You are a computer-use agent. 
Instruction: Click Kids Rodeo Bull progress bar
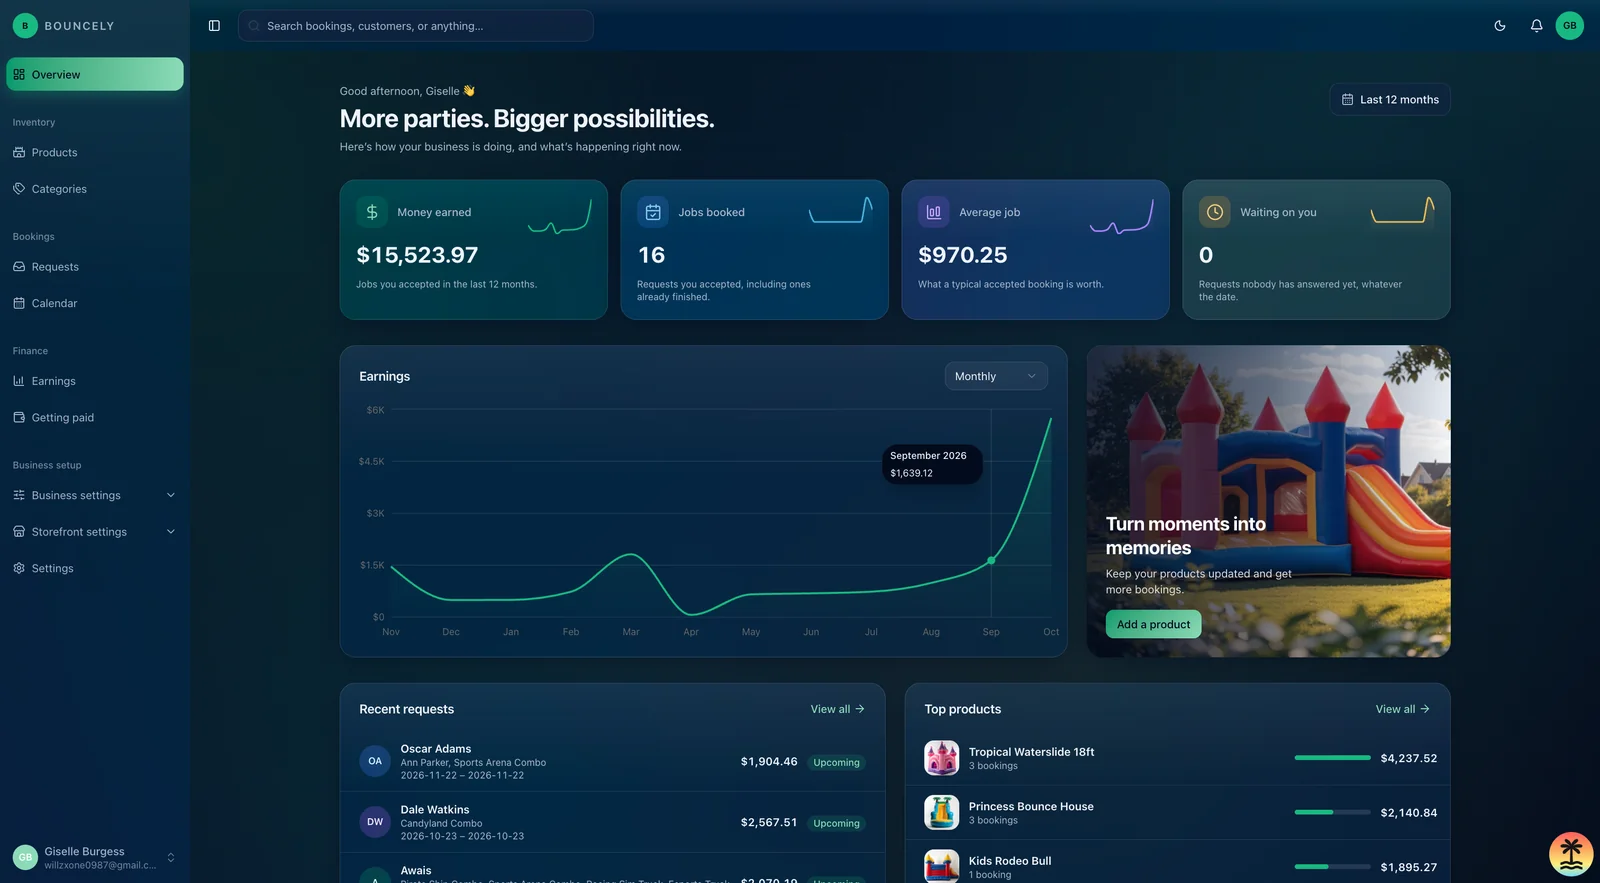coord(1332,867)
